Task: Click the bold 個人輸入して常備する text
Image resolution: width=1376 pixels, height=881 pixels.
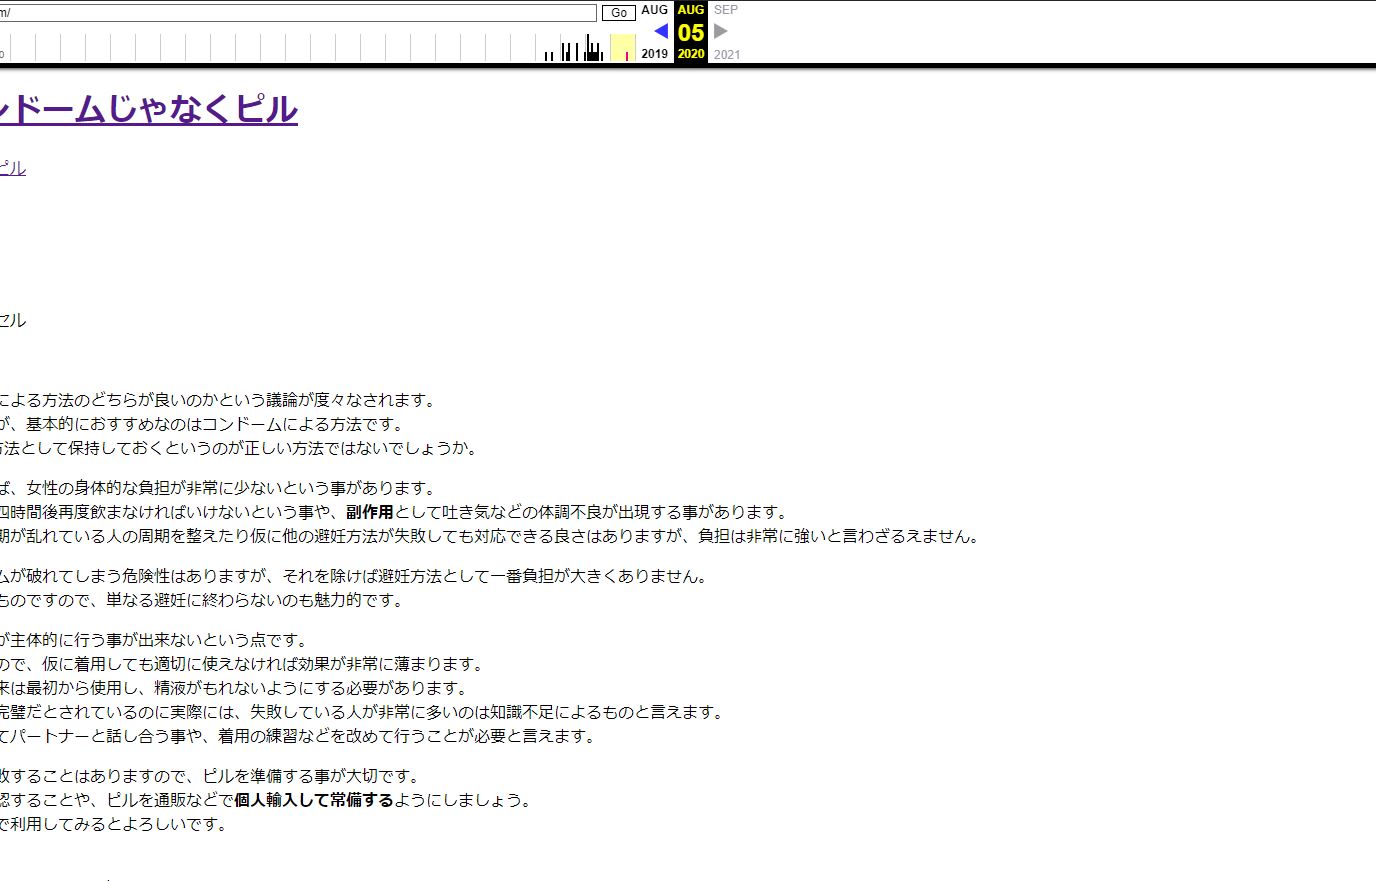Action: 313,800
